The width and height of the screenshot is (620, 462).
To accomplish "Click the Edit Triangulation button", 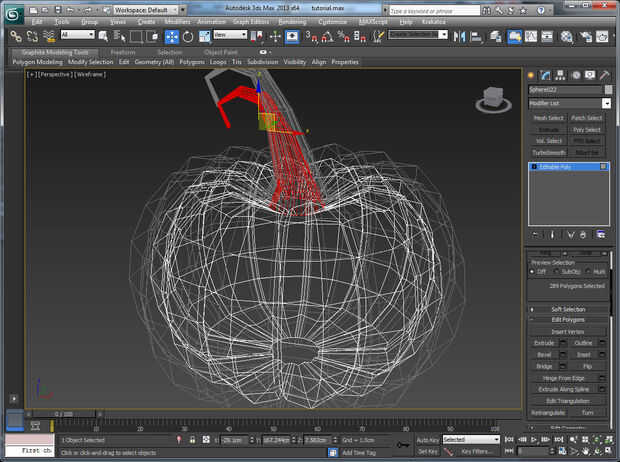I will [x=566, y=400].
